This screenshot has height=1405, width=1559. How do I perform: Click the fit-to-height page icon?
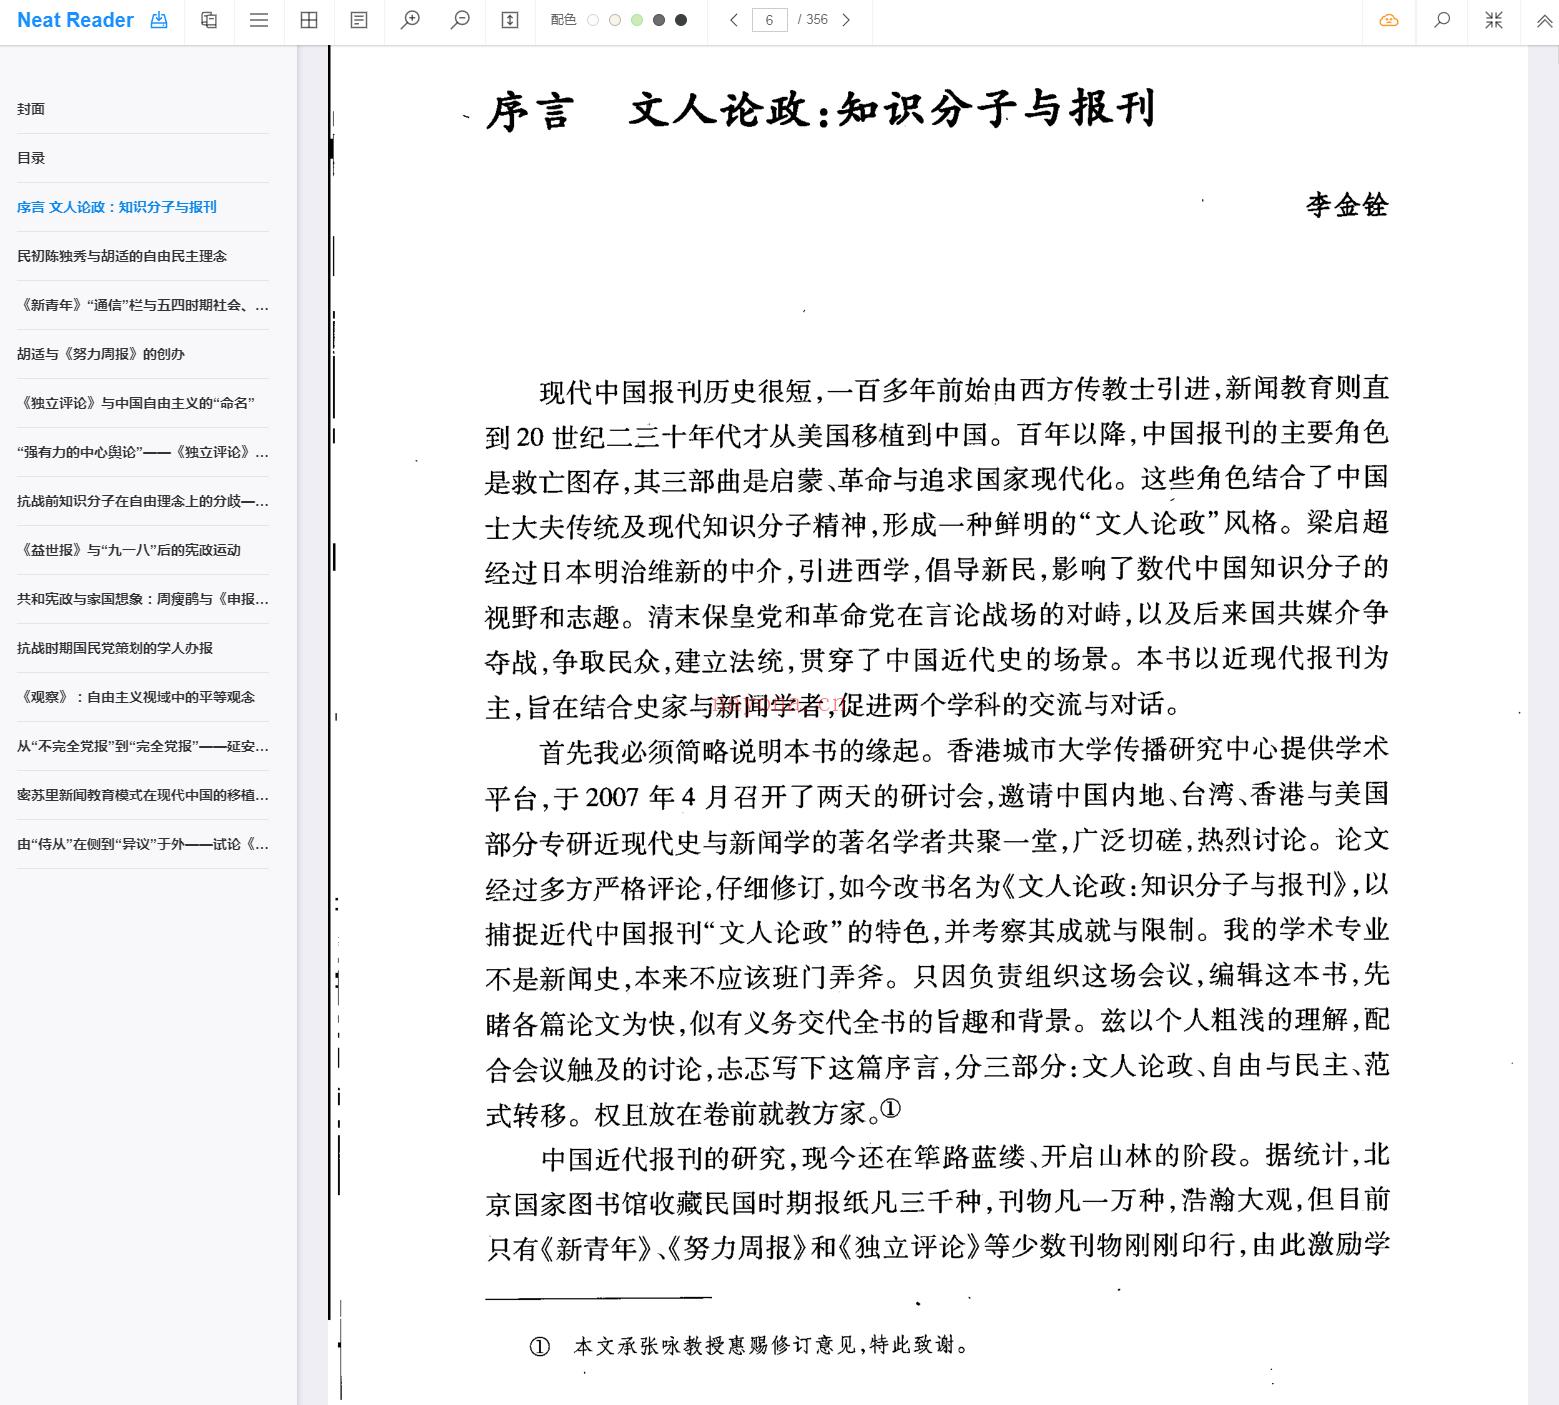[510, 20]
